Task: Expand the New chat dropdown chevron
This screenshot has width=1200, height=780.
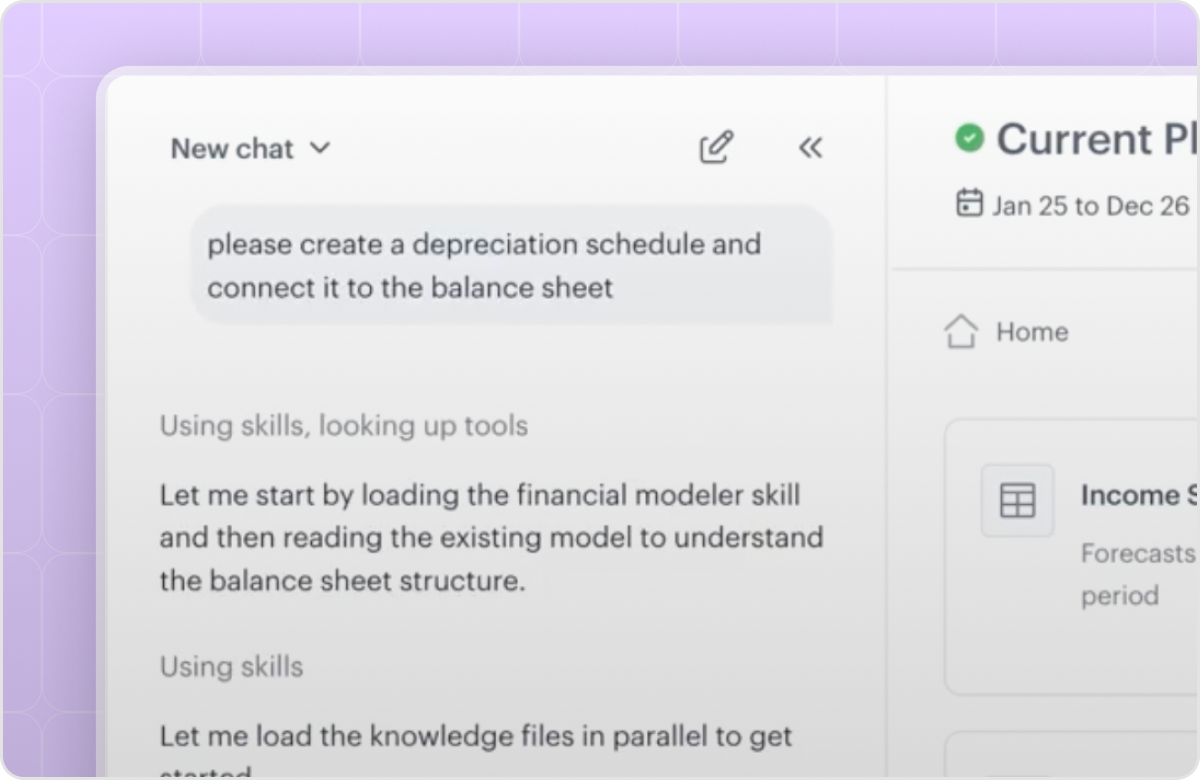Action: point(319,148)
